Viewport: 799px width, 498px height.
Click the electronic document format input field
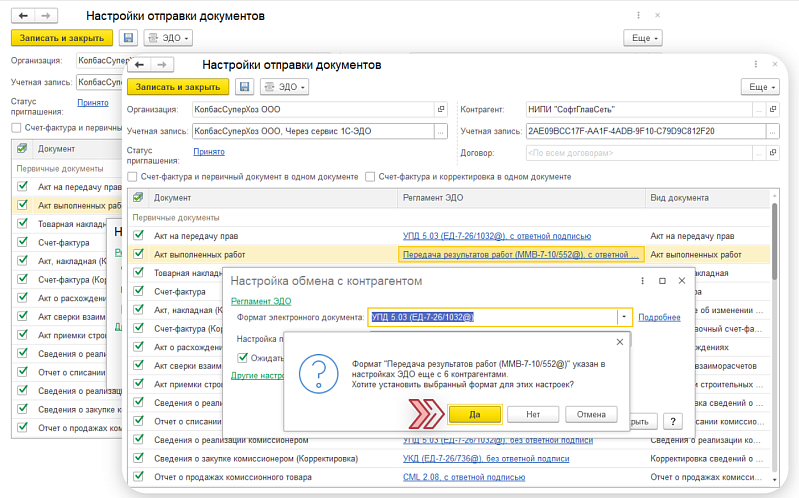[493, 317]
